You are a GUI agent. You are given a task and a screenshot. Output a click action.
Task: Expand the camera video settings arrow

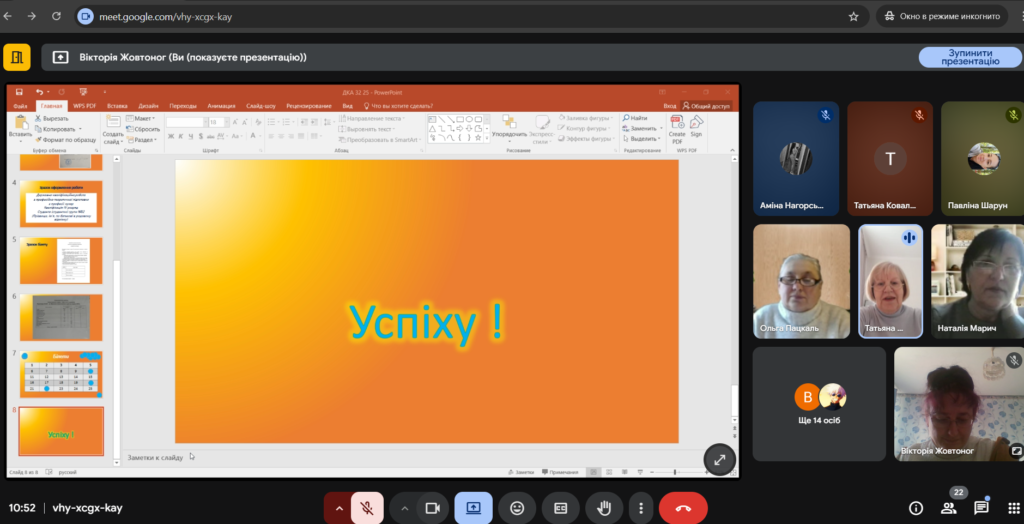pyautogui.click(x=404, y=508)
